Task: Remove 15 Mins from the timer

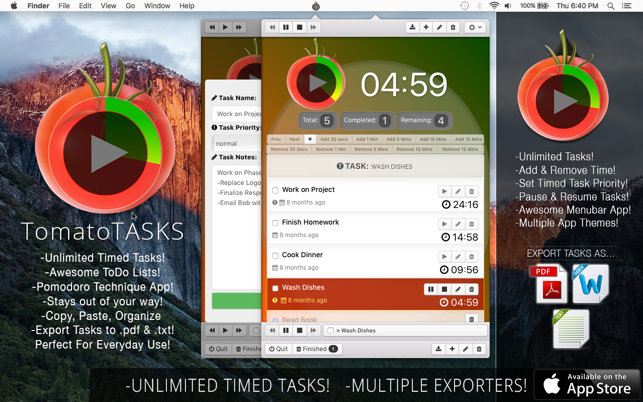Action: coord(460,149)
